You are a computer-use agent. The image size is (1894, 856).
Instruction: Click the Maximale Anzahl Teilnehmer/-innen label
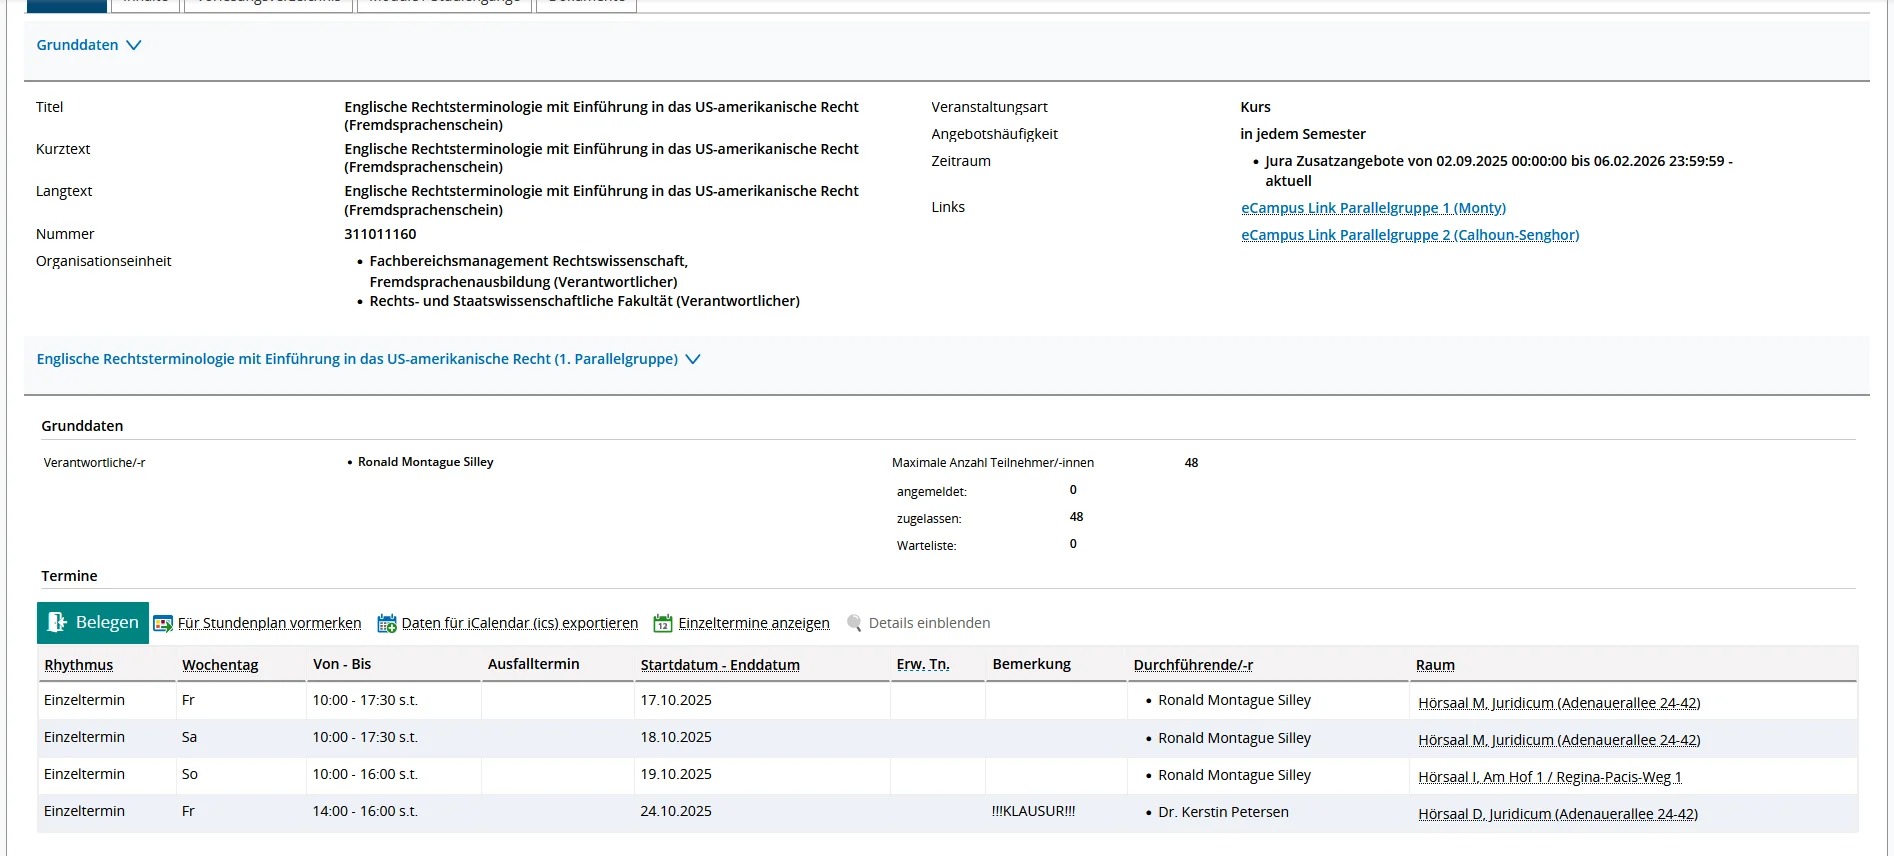tap(993, 463)
